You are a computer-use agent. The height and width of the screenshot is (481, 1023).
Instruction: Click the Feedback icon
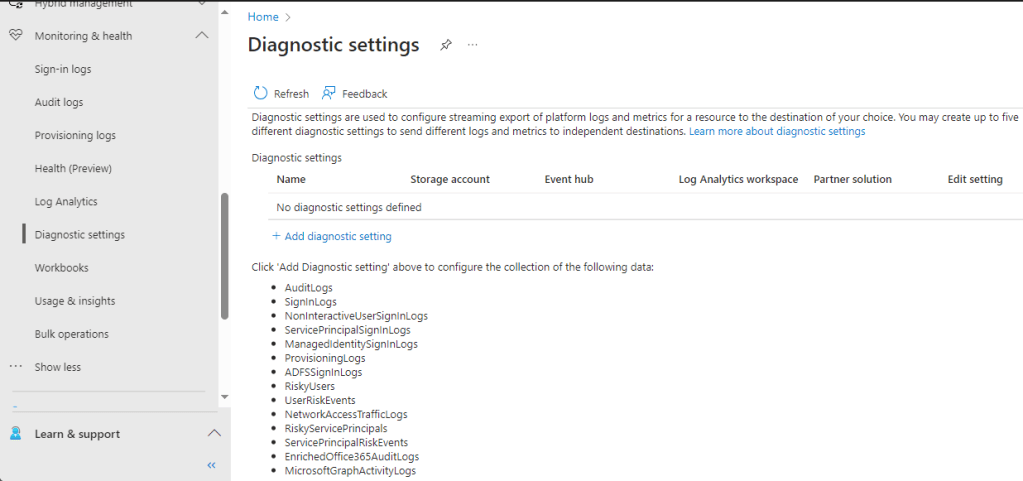click(x=329, y=94)
